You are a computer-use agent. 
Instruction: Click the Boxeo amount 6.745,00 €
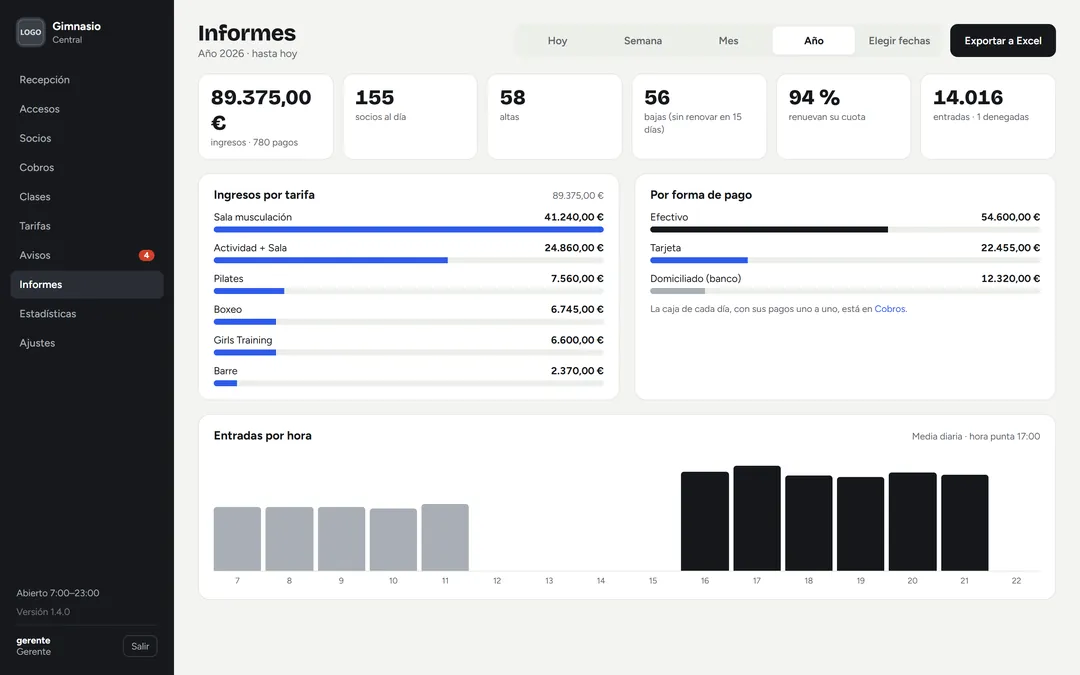tap(577, 309)
